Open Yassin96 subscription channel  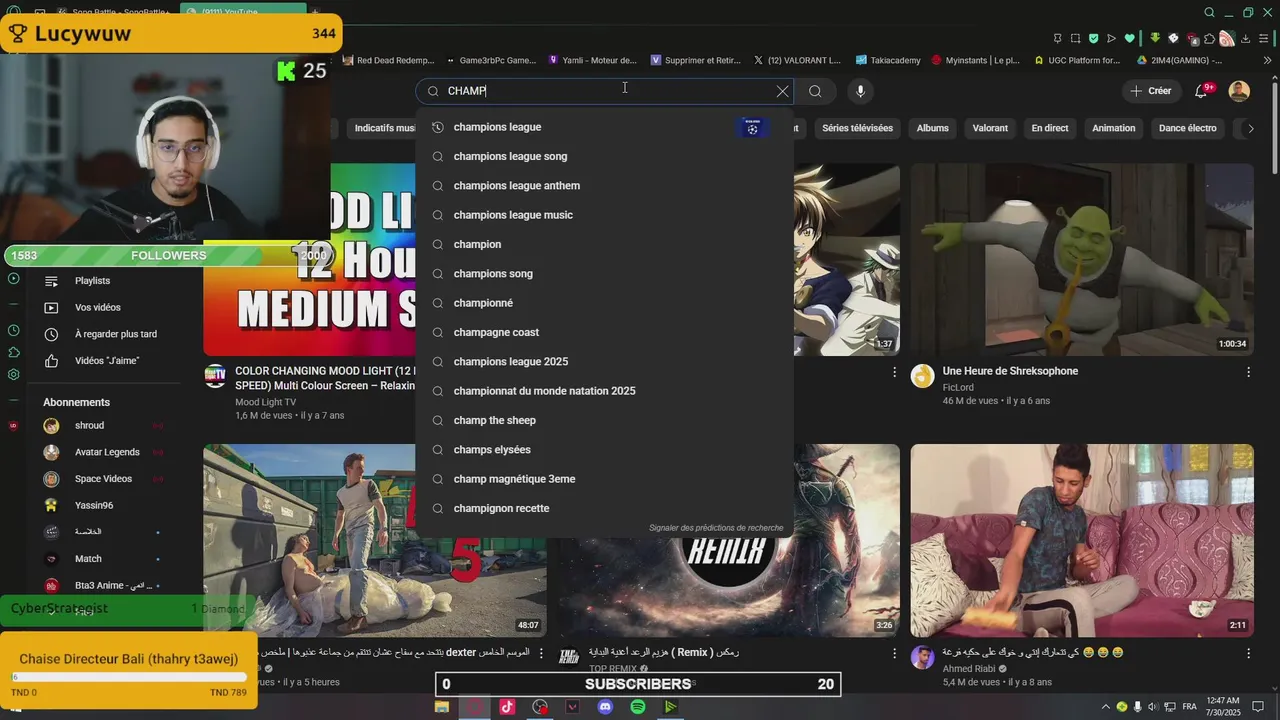104,506
